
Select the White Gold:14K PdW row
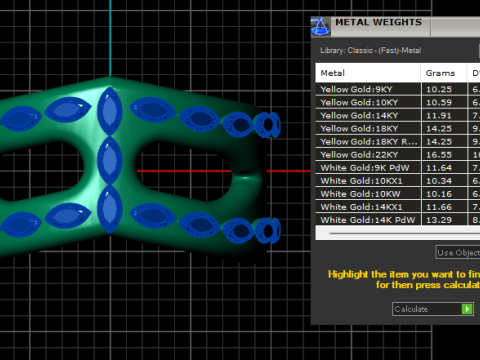pyautogui.click(x=398, y=220)
